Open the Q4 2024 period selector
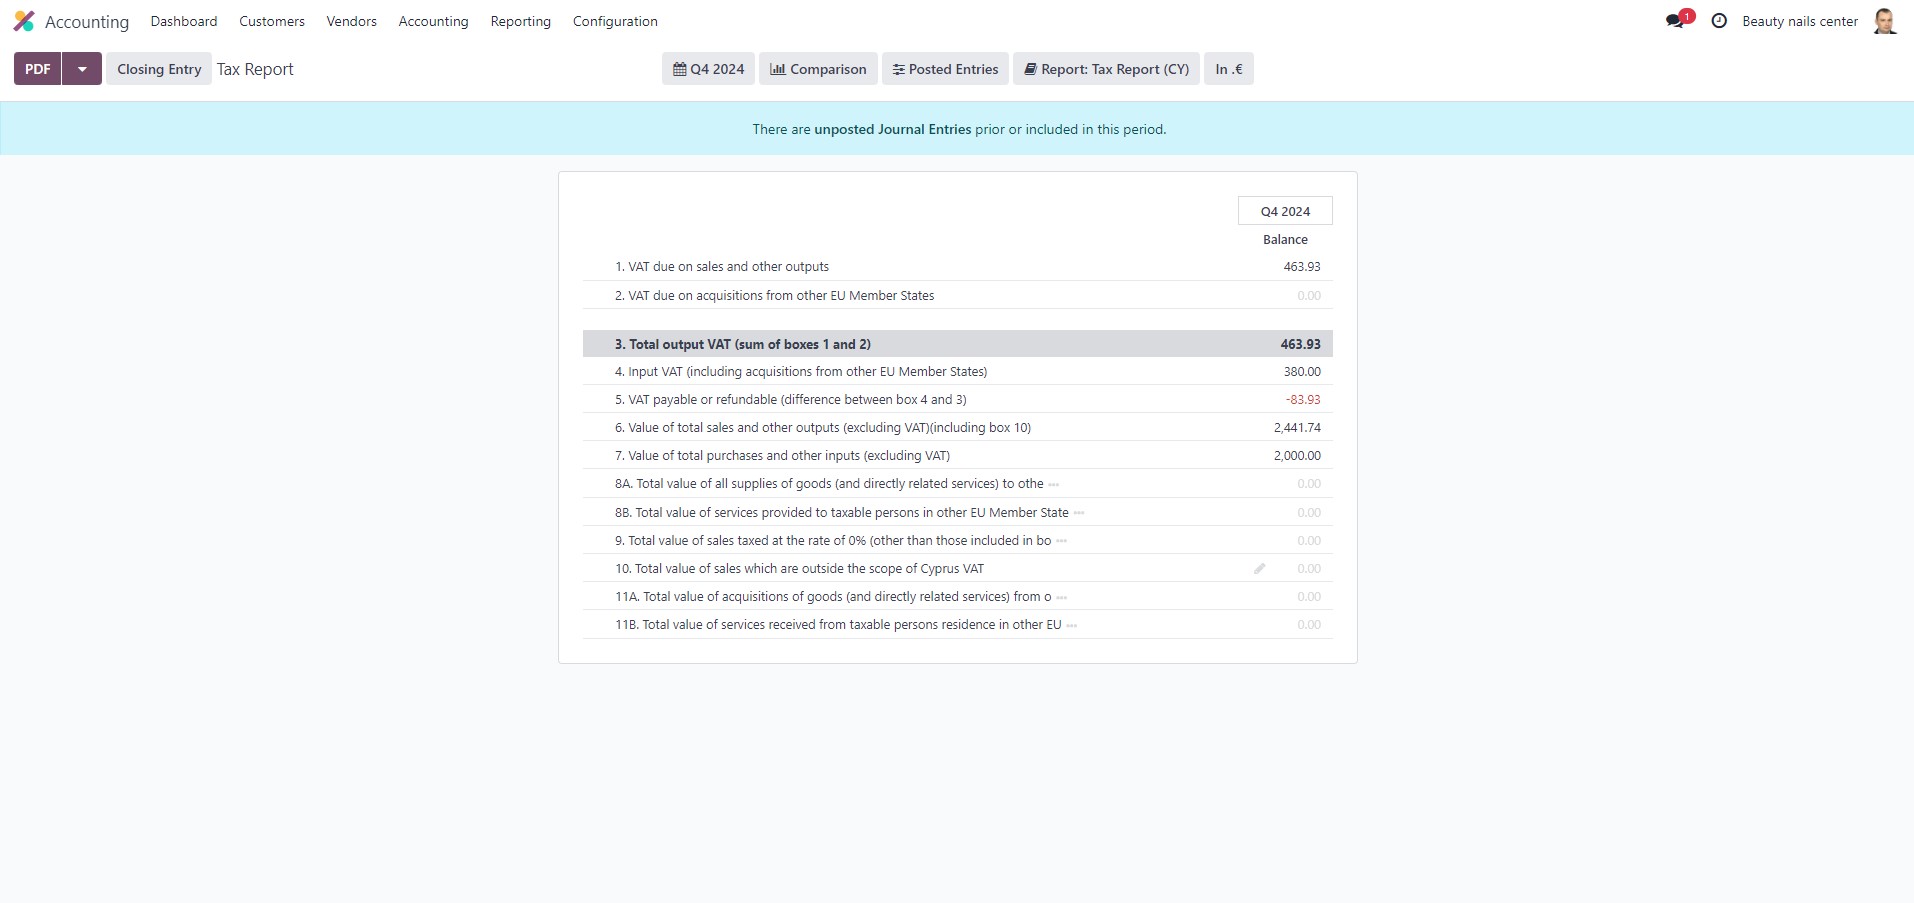 707,68
